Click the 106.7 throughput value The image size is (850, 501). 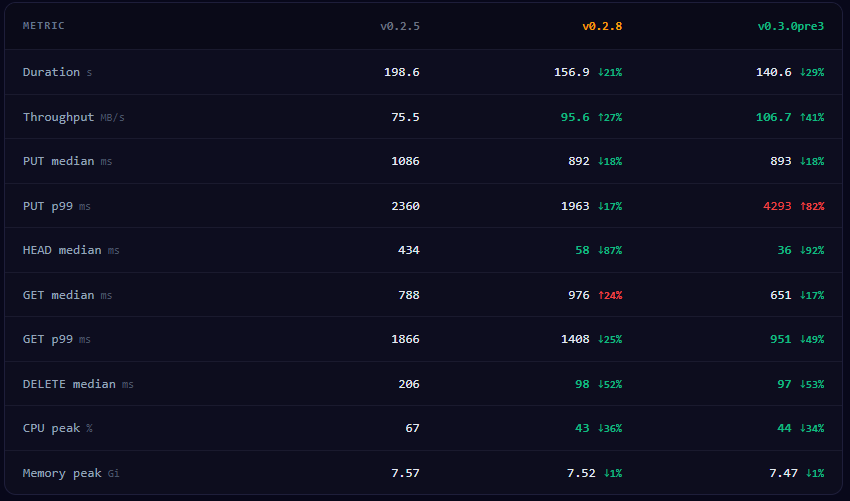773,117
